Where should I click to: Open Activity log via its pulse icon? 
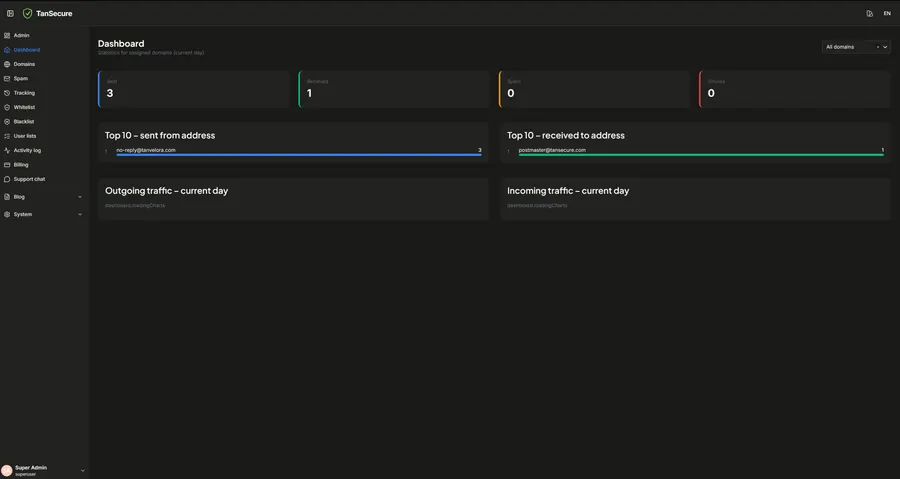point(7,150)
